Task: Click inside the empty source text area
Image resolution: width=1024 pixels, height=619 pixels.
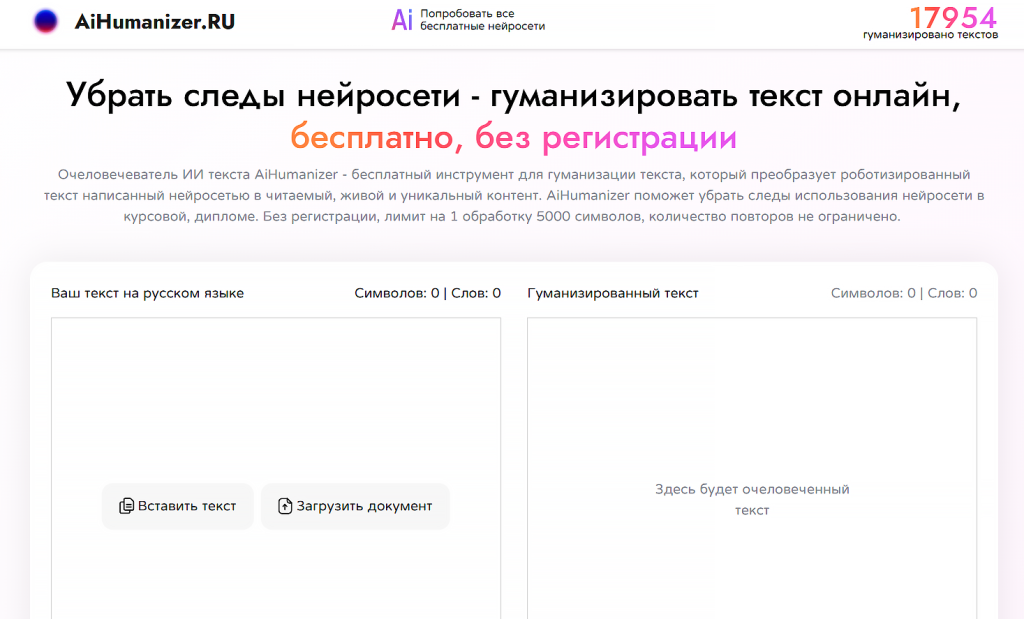Action: (275, 400)
